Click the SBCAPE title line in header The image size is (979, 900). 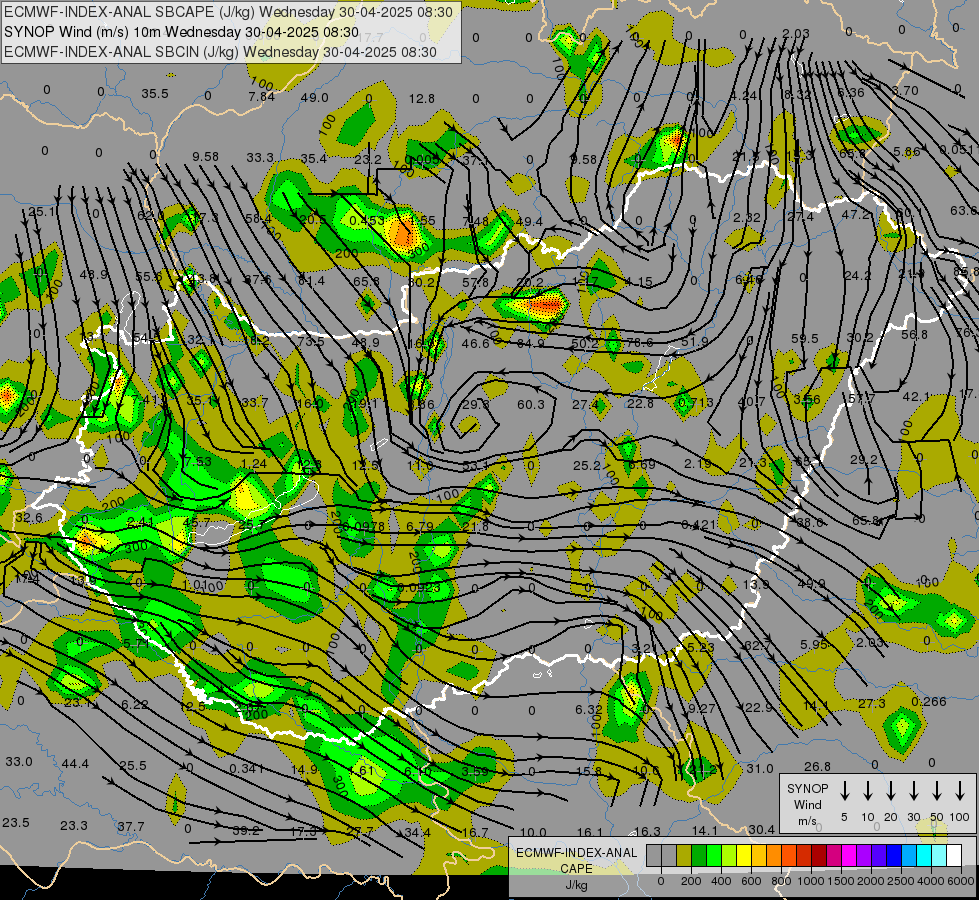click(229, 12)
